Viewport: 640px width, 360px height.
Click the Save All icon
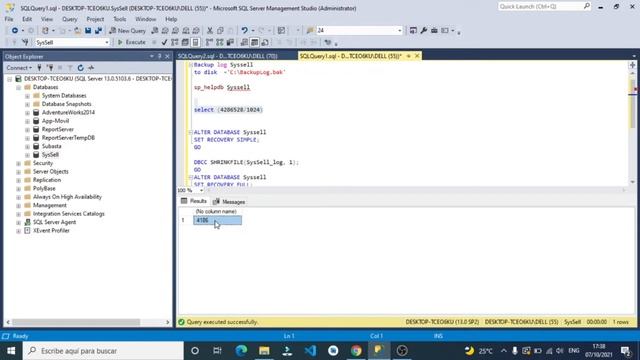pyautogui.click(x=98, y=31)
